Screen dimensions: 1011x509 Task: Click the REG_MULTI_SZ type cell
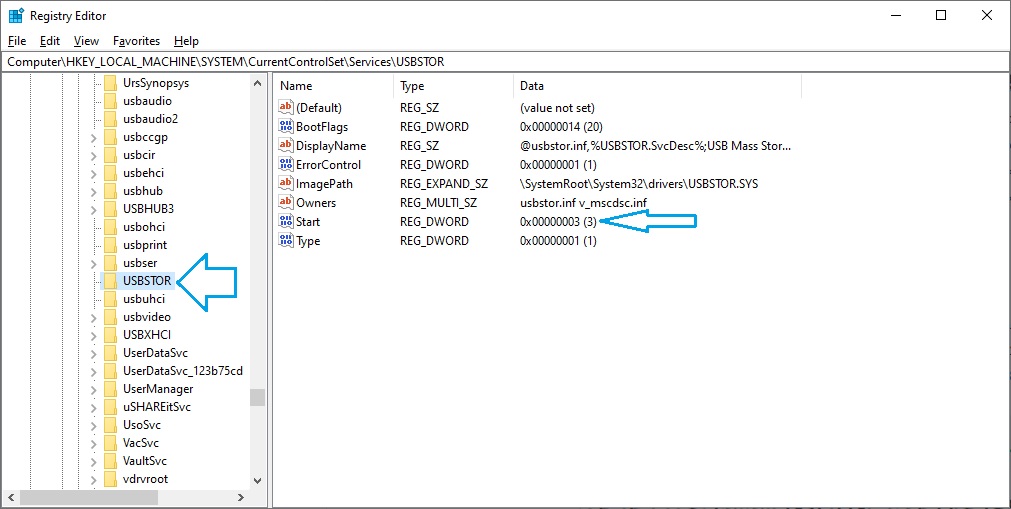click(x=438, y=203)
